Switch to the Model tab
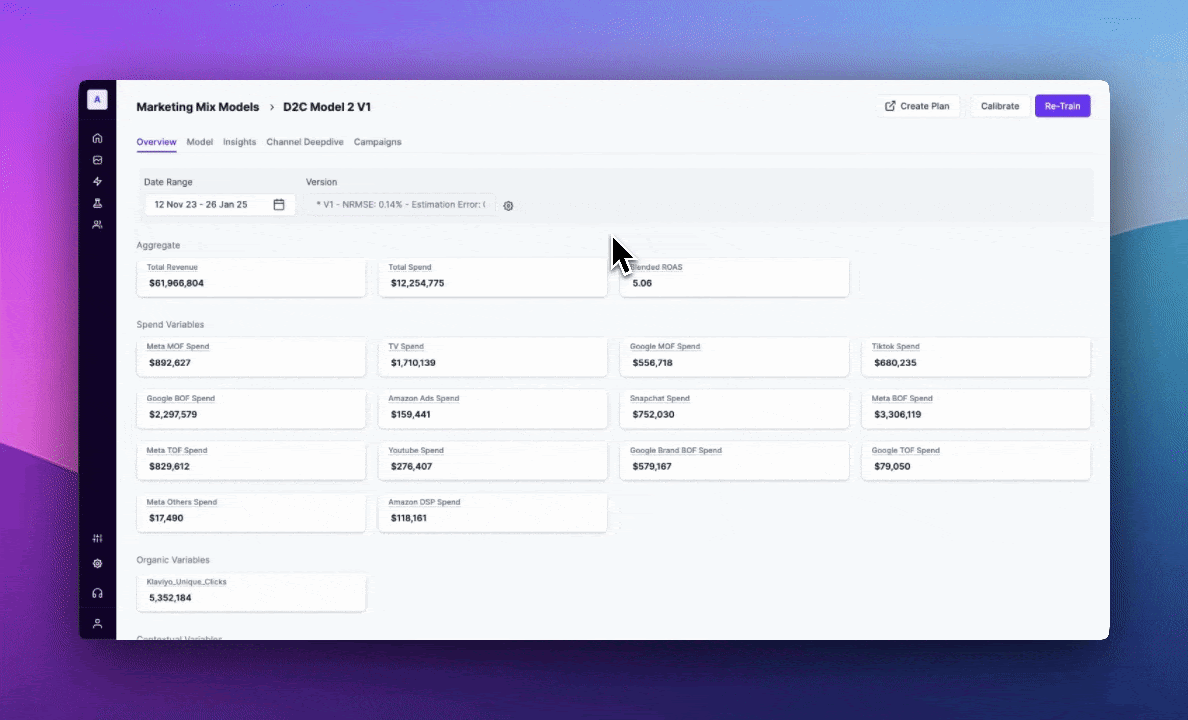1188x720 pixels. click(x=199, y=142)
